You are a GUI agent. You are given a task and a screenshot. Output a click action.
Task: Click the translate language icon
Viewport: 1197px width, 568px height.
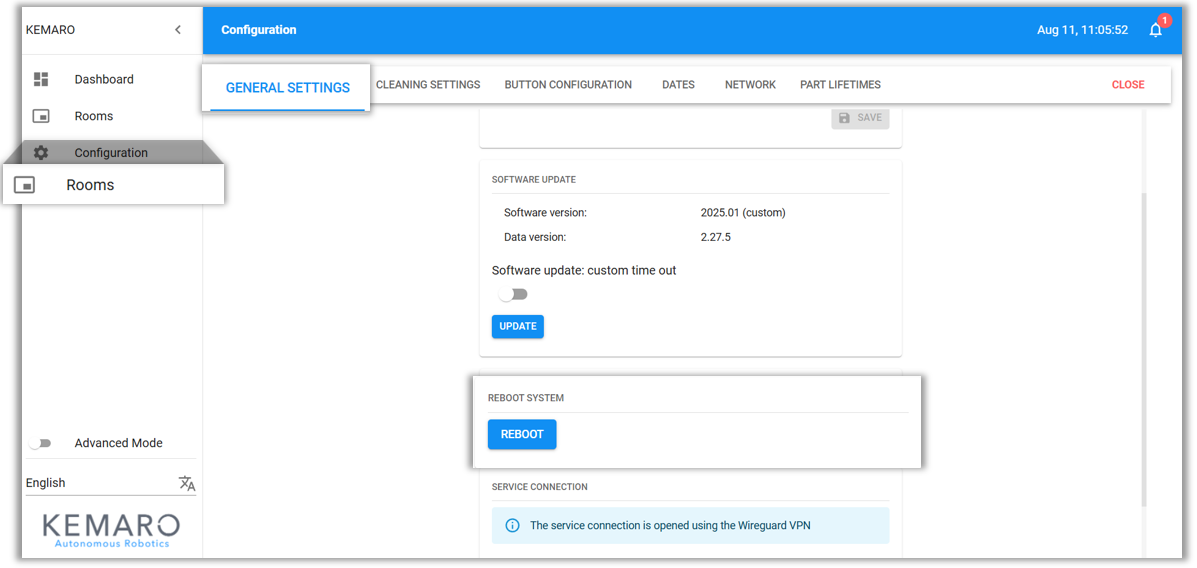pos(187,483)
